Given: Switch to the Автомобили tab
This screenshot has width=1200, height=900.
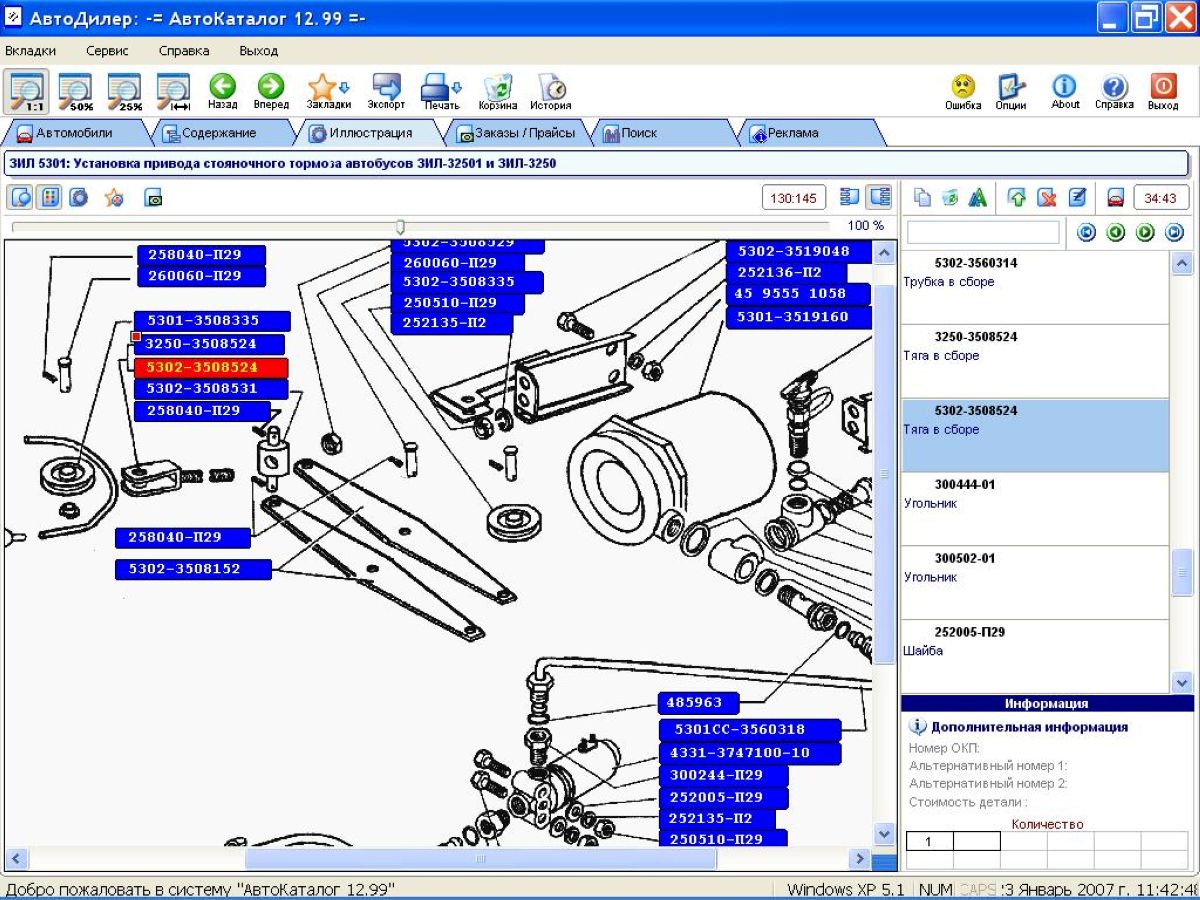Looking at the screenshot, I should (75, 132).
